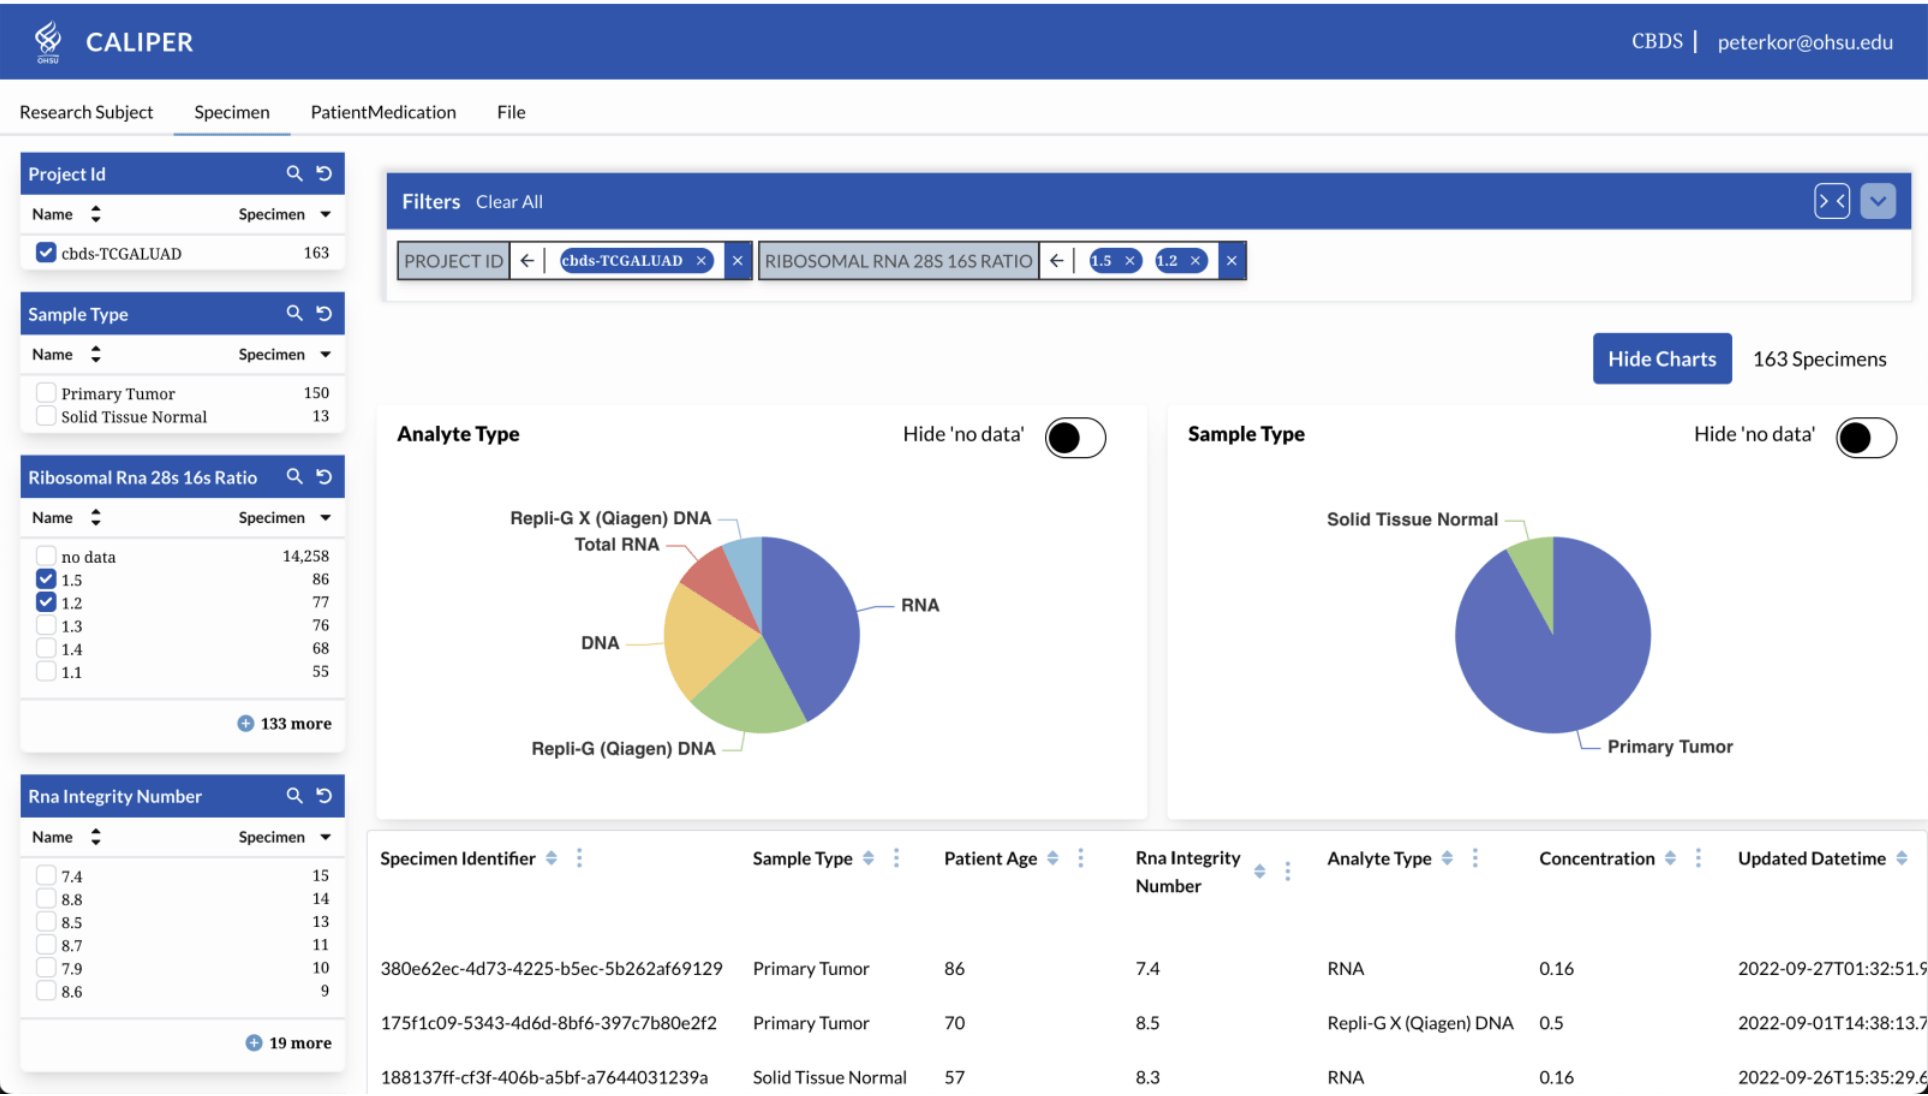
Task: Collapse filters with the arrows icon
Action: (1831, 201)
